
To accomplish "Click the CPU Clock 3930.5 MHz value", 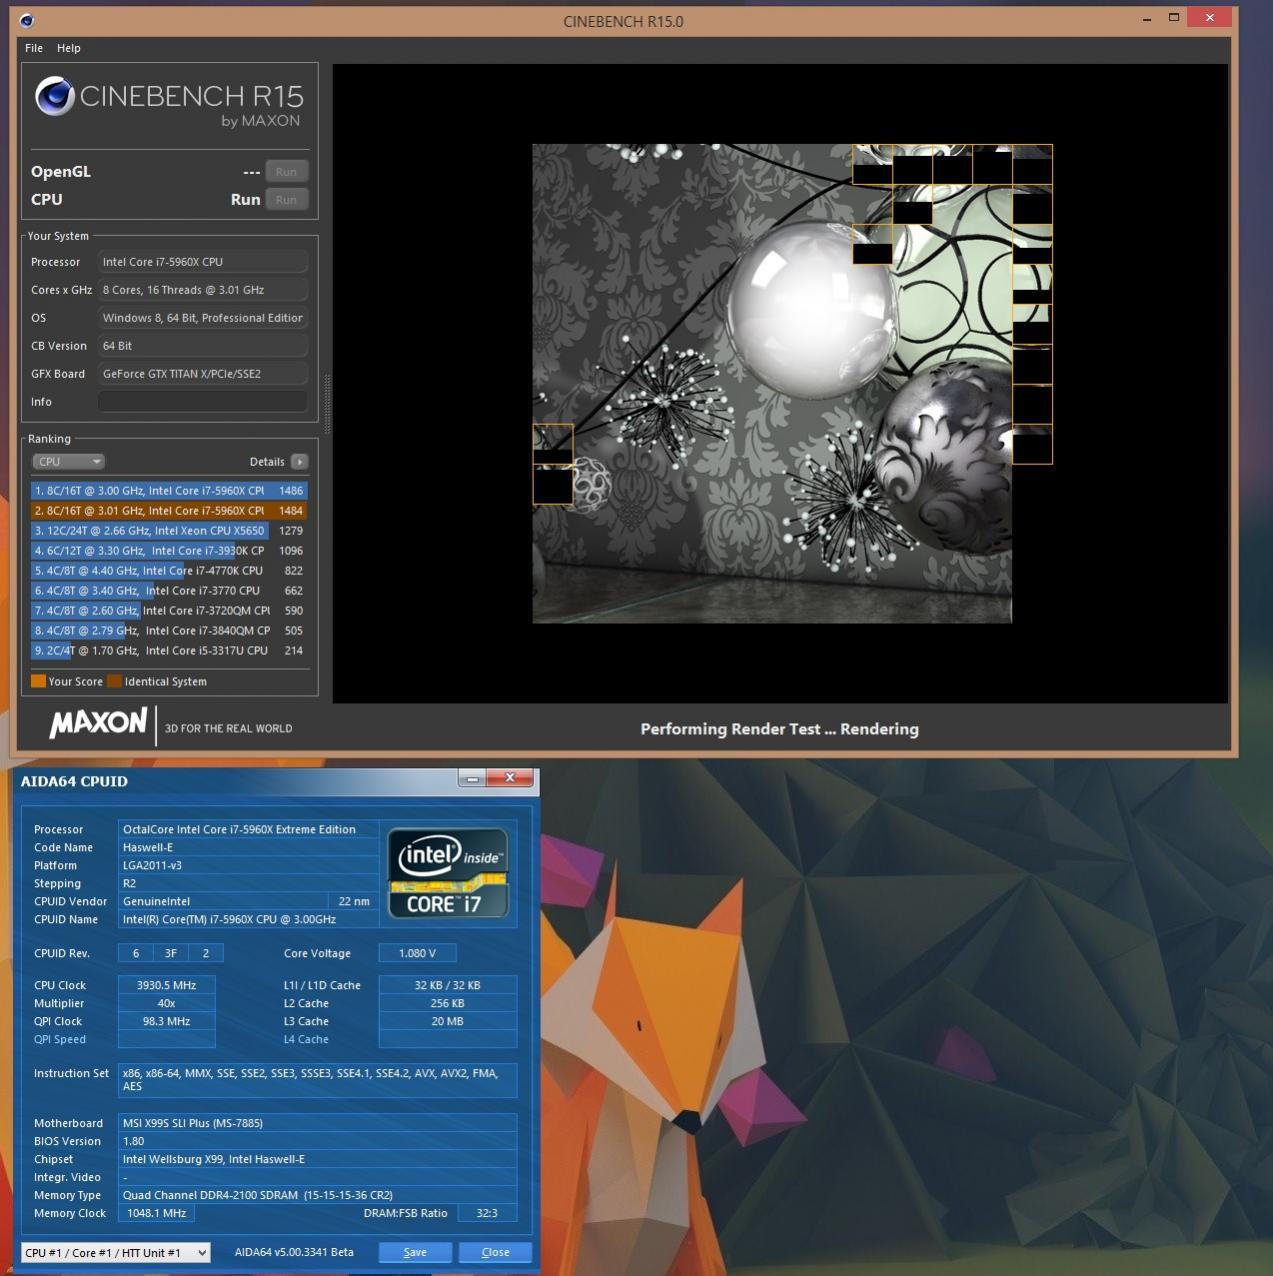I will 166,986.
